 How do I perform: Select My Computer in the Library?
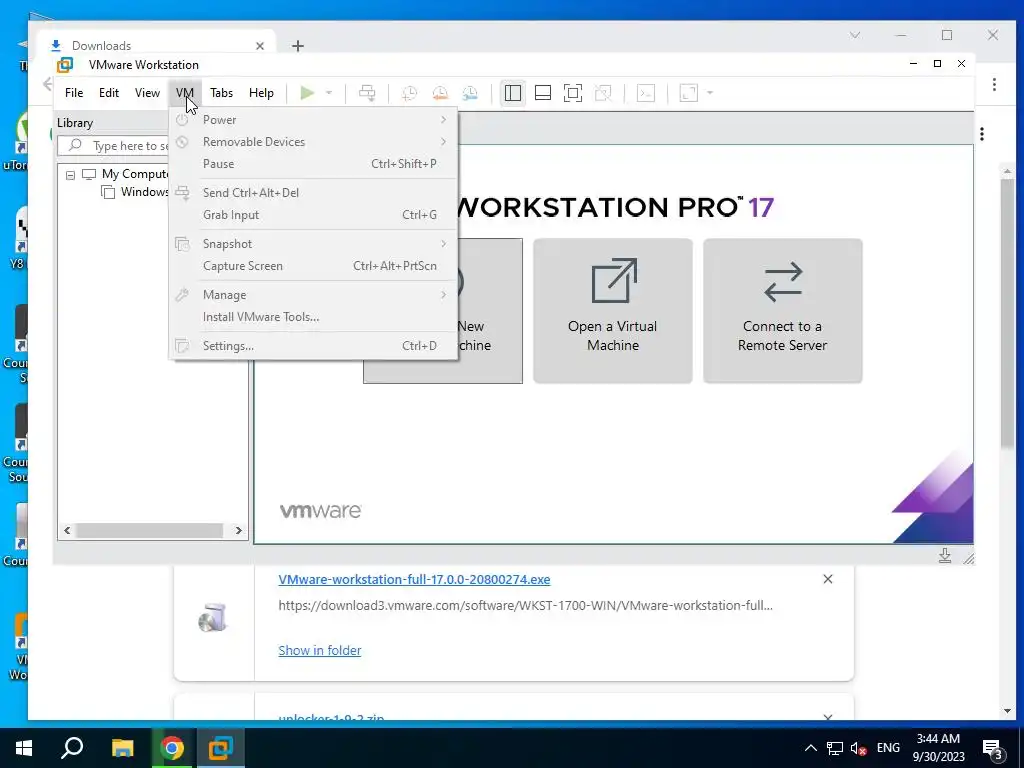coord(135,174)
